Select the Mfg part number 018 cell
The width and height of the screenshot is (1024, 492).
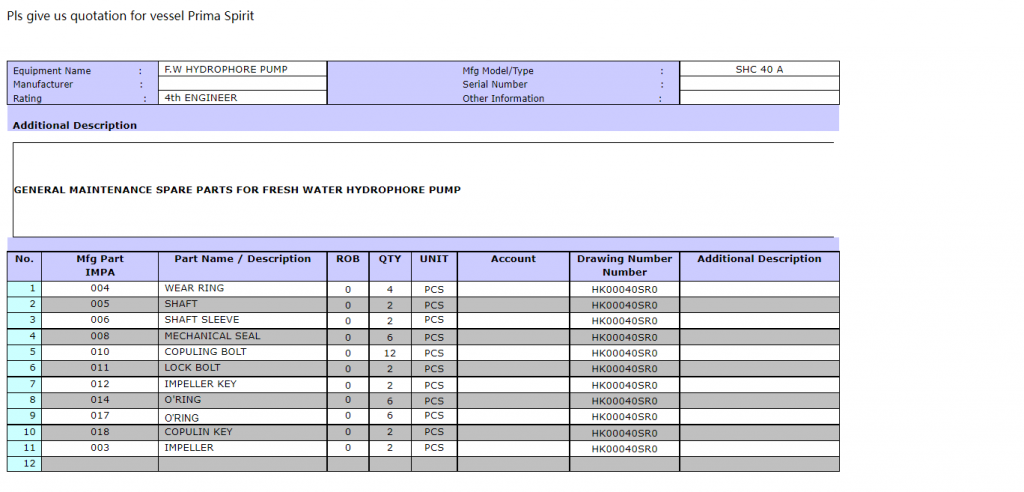[100, 432]
